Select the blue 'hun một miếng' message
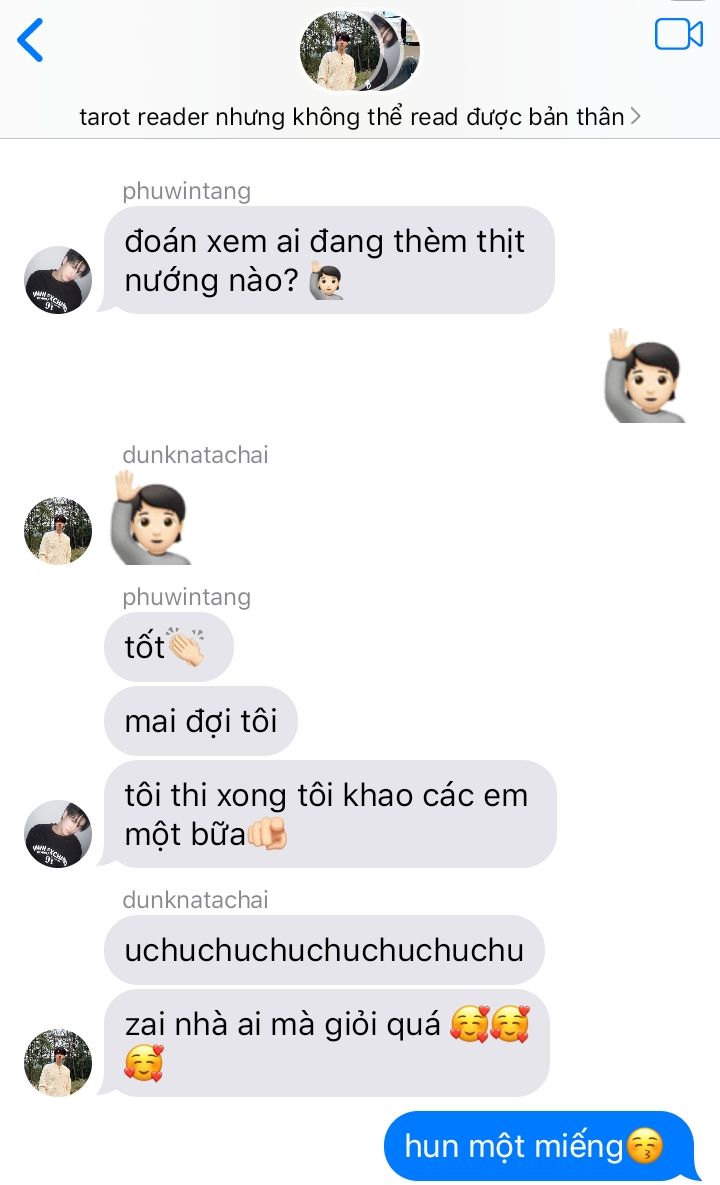720x1185 pixels. pos(538,1146)
